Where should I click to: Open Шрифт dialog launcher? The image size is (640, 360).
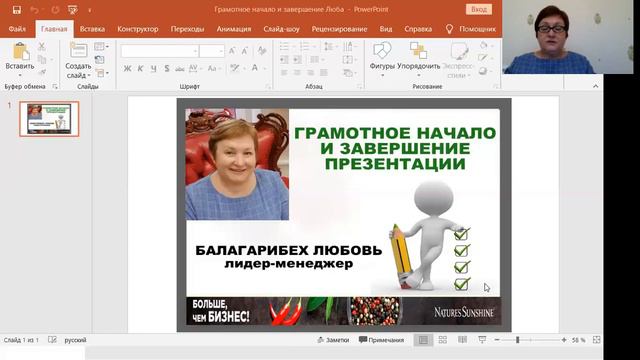[268, 87]
